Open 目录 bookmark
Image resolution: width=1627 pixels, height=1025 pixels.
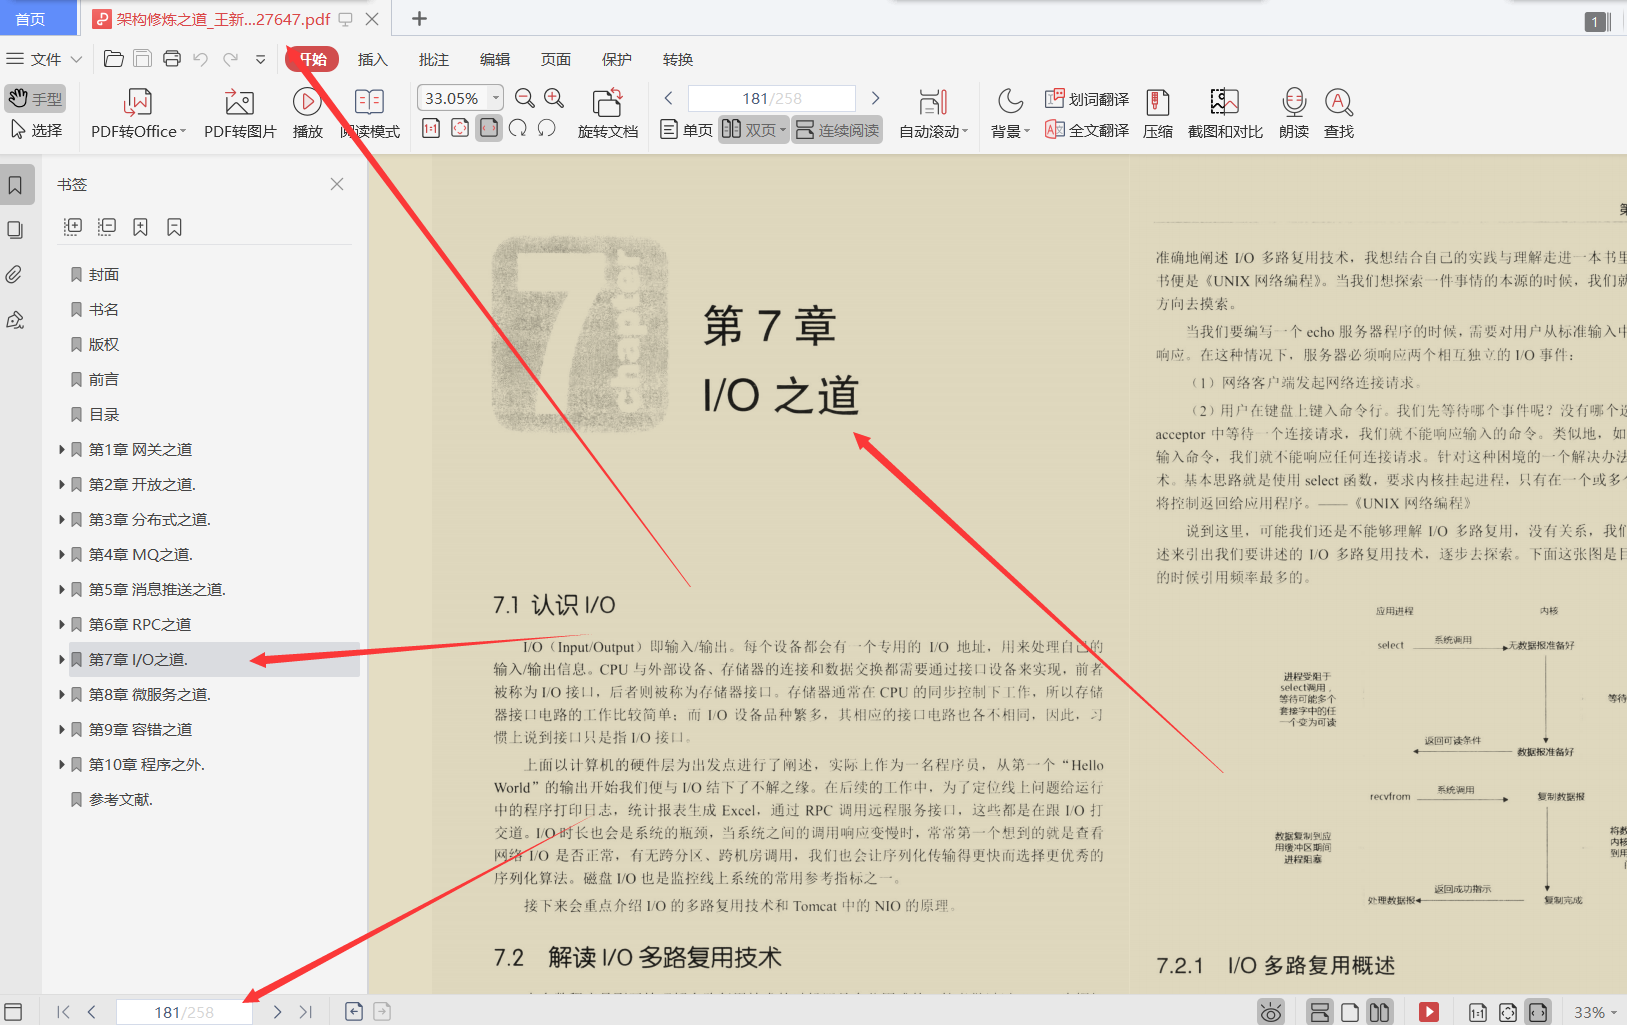click(x=104, y=415)
